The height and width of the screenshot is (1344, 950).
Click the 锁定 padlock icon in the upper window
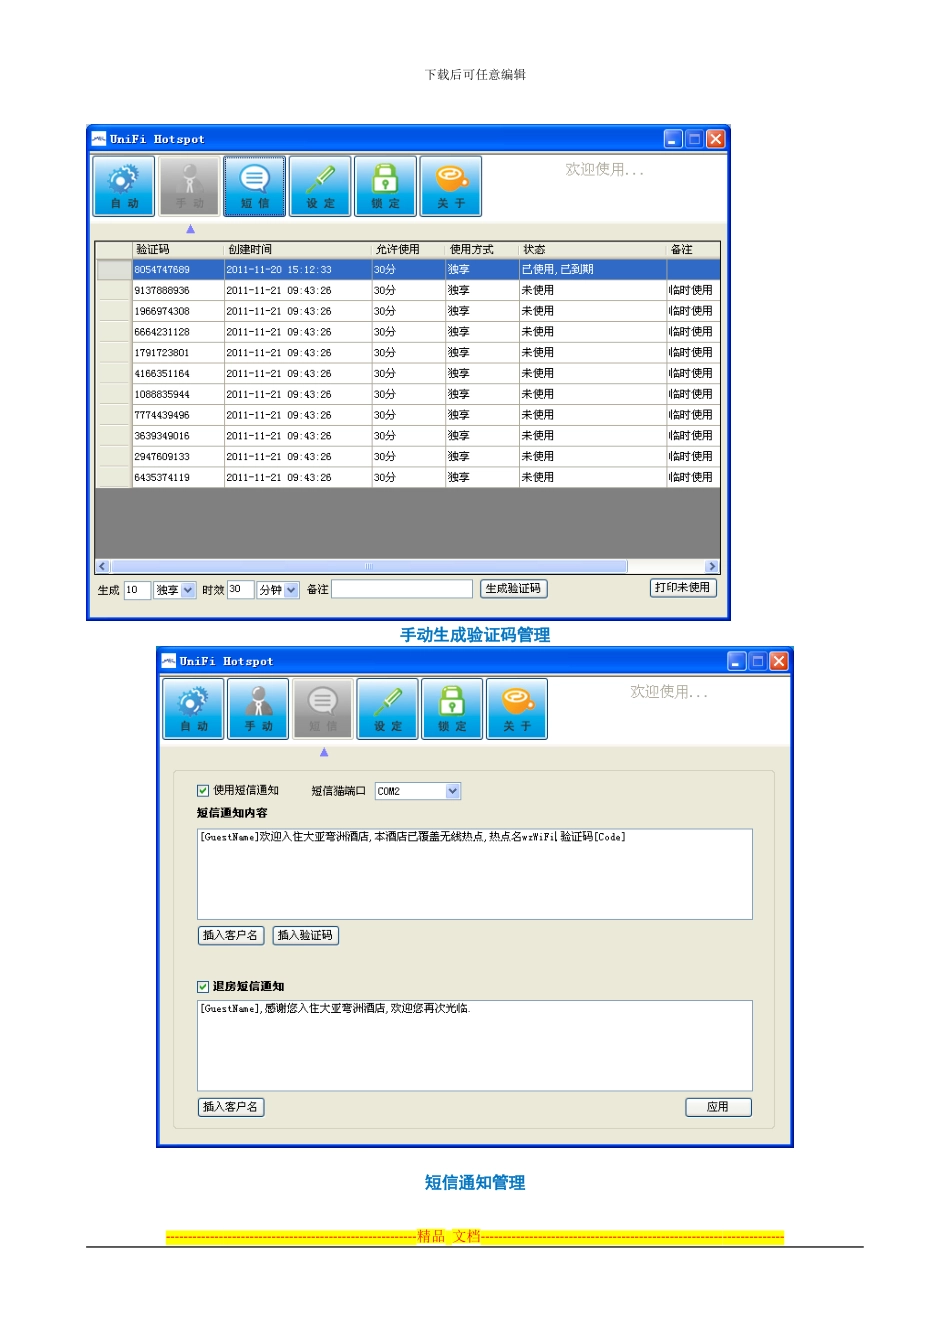(385, 187)
